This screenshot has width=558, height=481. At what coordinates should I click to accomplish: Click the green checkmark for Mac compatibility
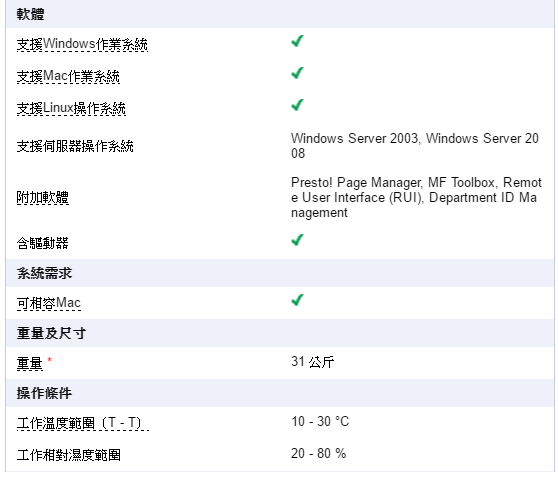298,300
